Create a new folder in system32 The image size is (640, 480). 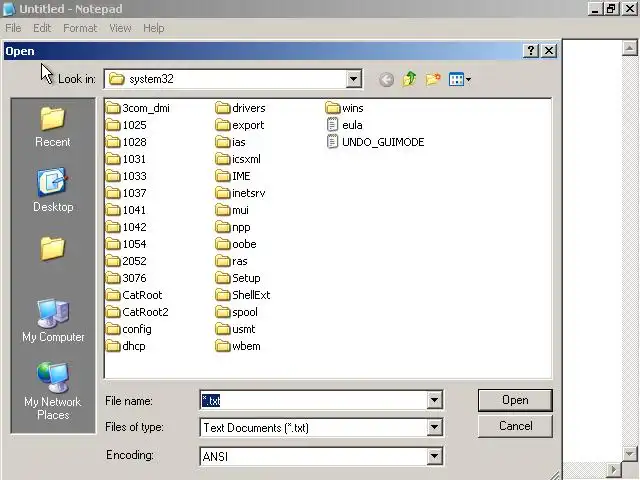pos(433,79)
